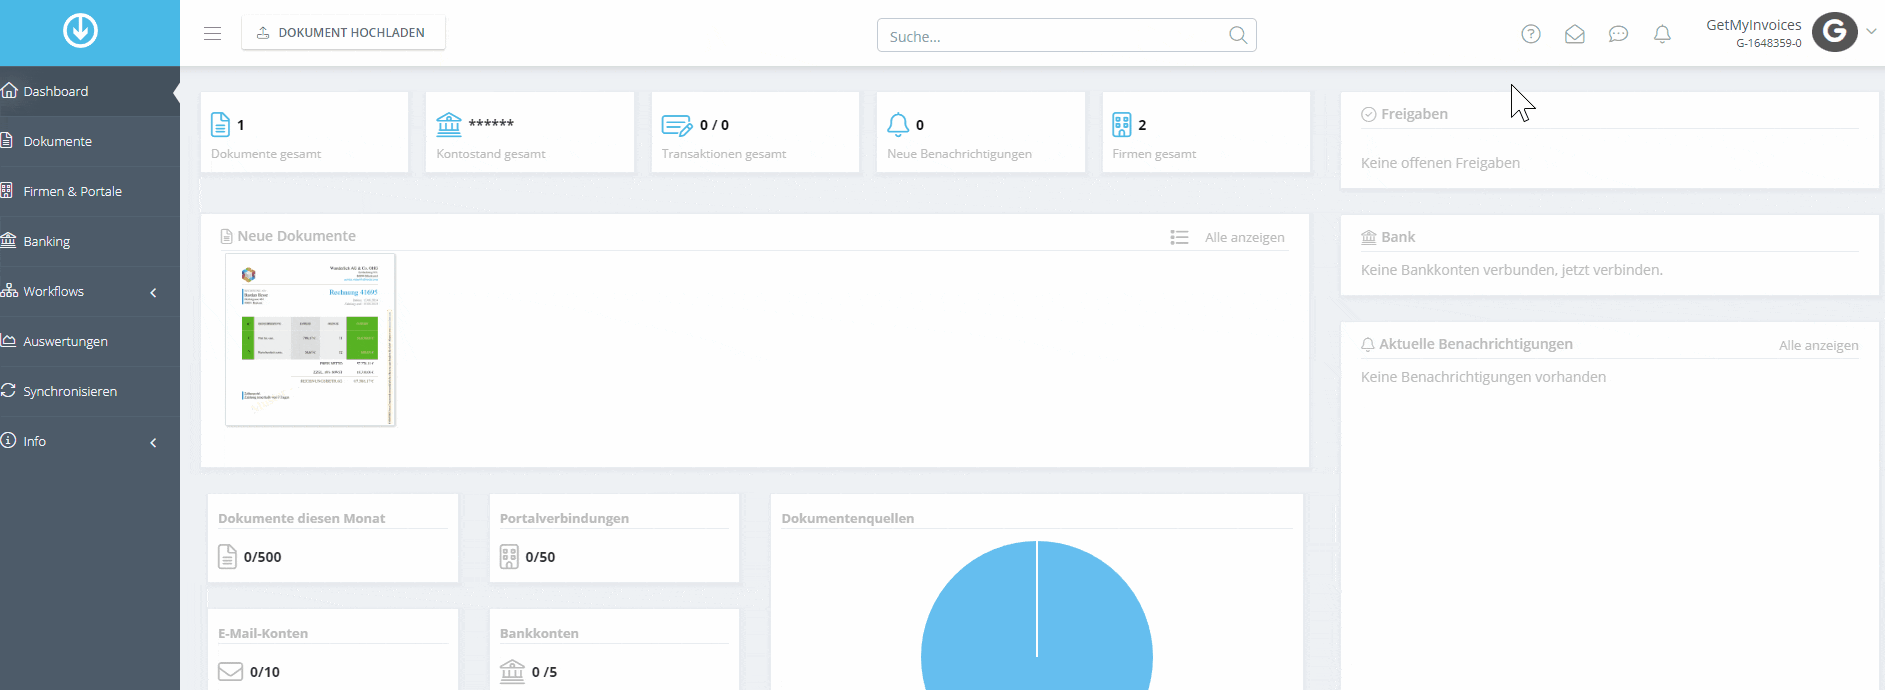The image size is (1885, 690).
Task: Click the Dokumente gesamt document icon
Action: click(x=220, y=124)
